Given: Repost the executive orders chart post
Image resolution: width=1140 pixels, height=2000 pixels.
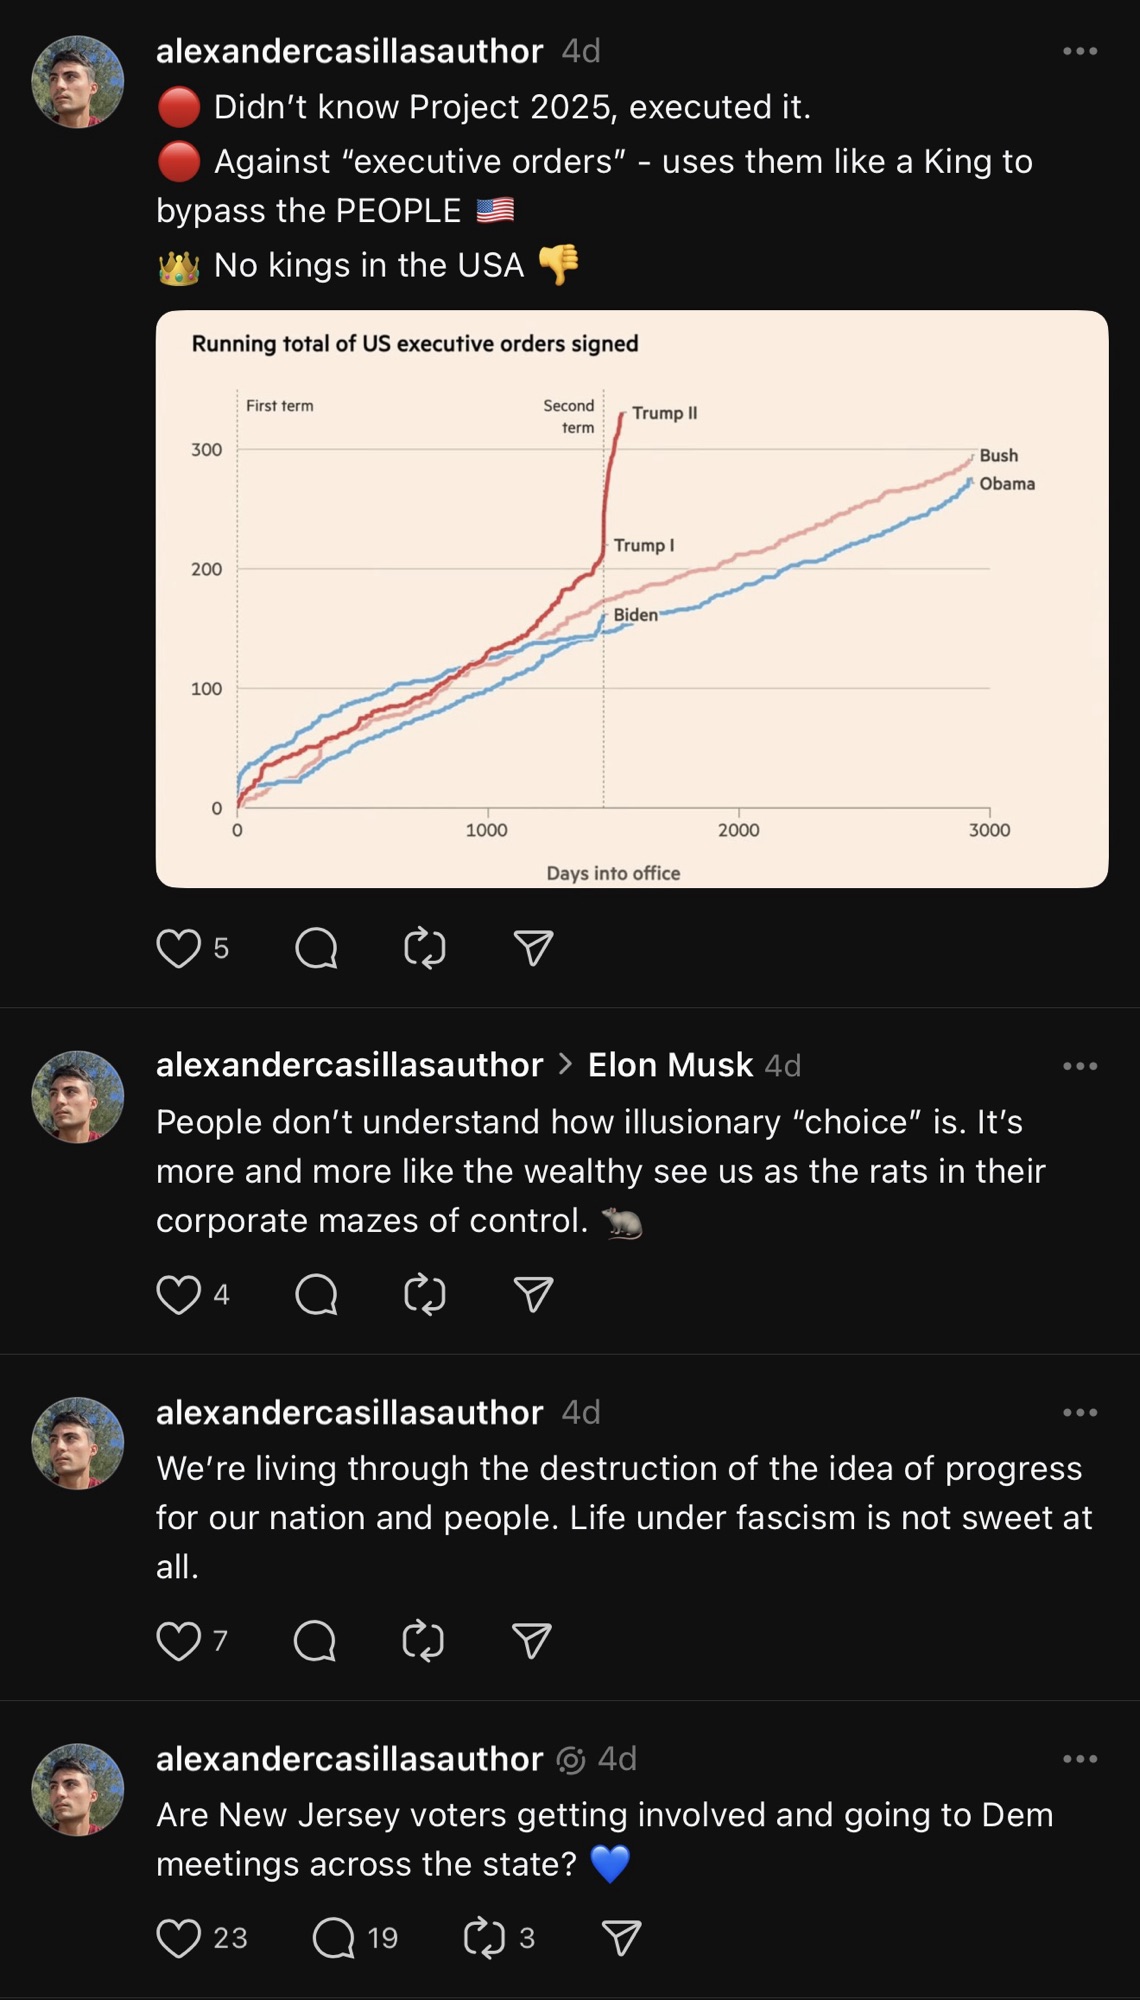Looking at the screenshot, I should pyautogui.click(x=424, y=948).
